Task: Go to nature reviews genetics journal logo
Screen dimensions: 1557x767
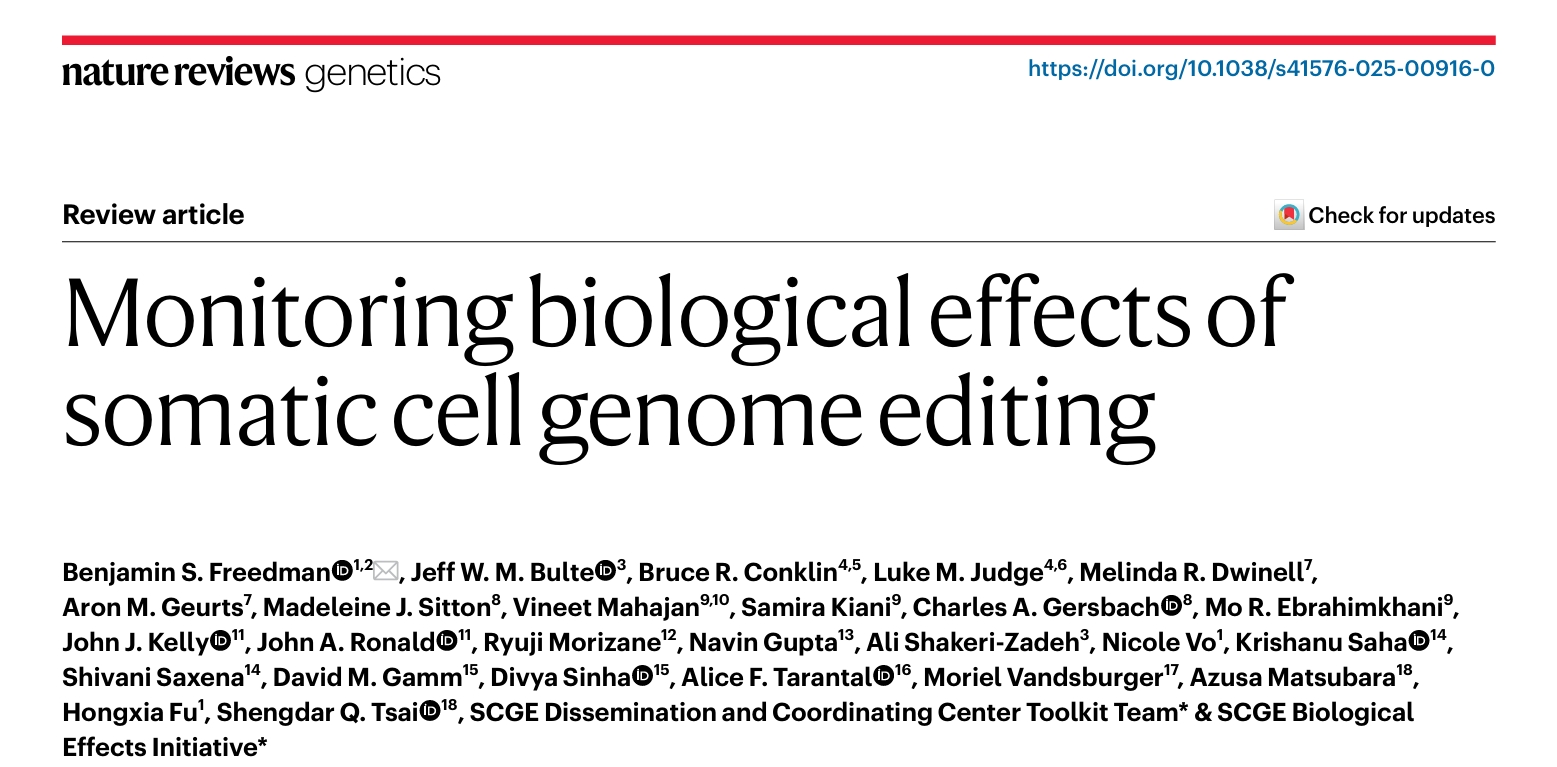Action: 251,73
